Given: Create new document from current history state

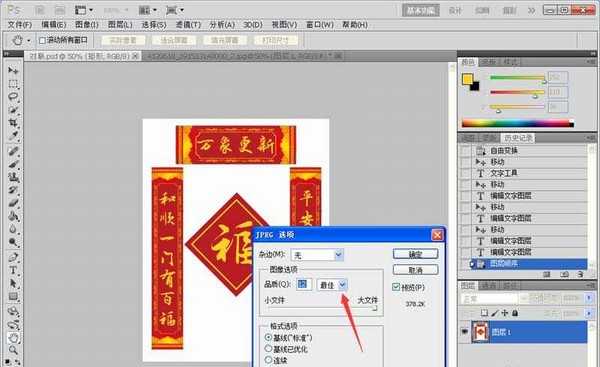Looking at the screenshot, I should (x=547, y=274).
